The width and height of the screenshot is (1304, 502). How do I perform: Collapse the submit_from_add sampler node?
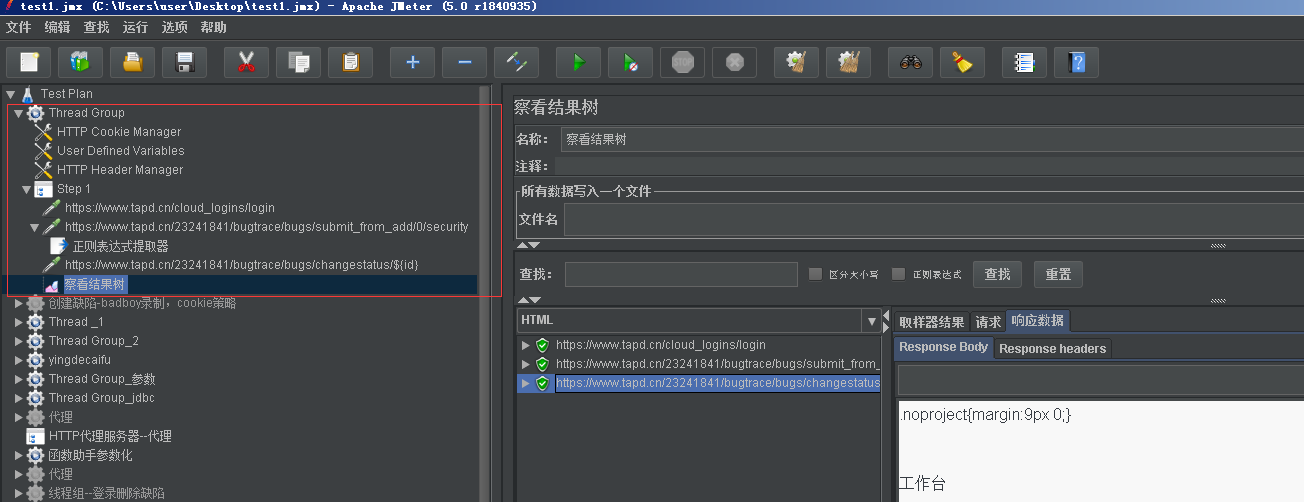[x=34, y=227]
